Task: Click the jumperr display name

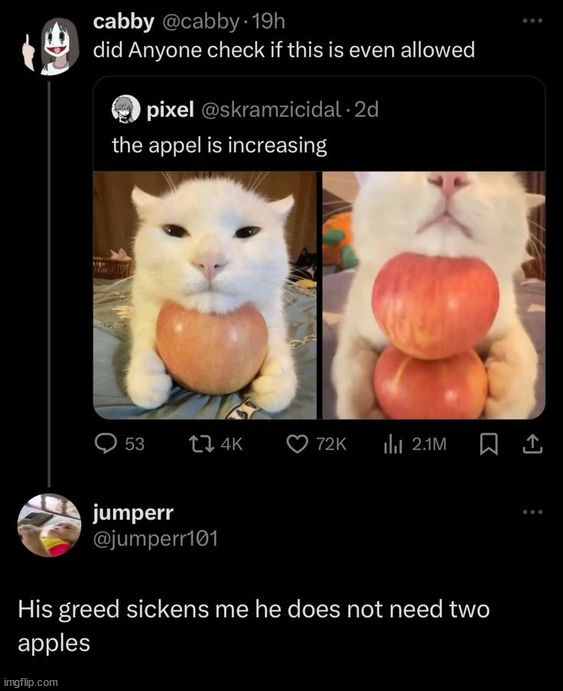Action: click(x=133, y=513)
